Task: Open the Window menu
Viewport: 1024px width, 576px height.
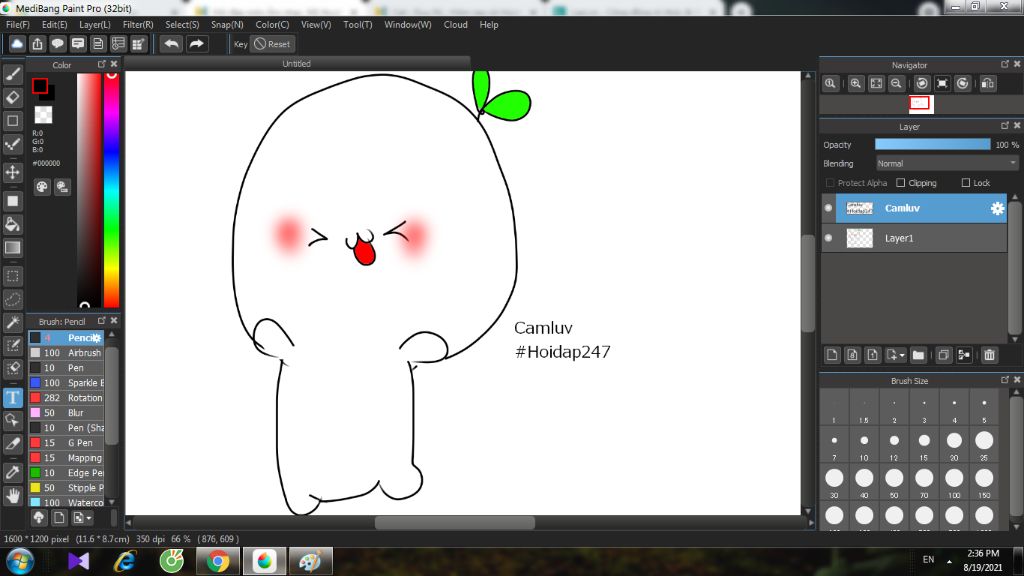Action: [408, 25]
